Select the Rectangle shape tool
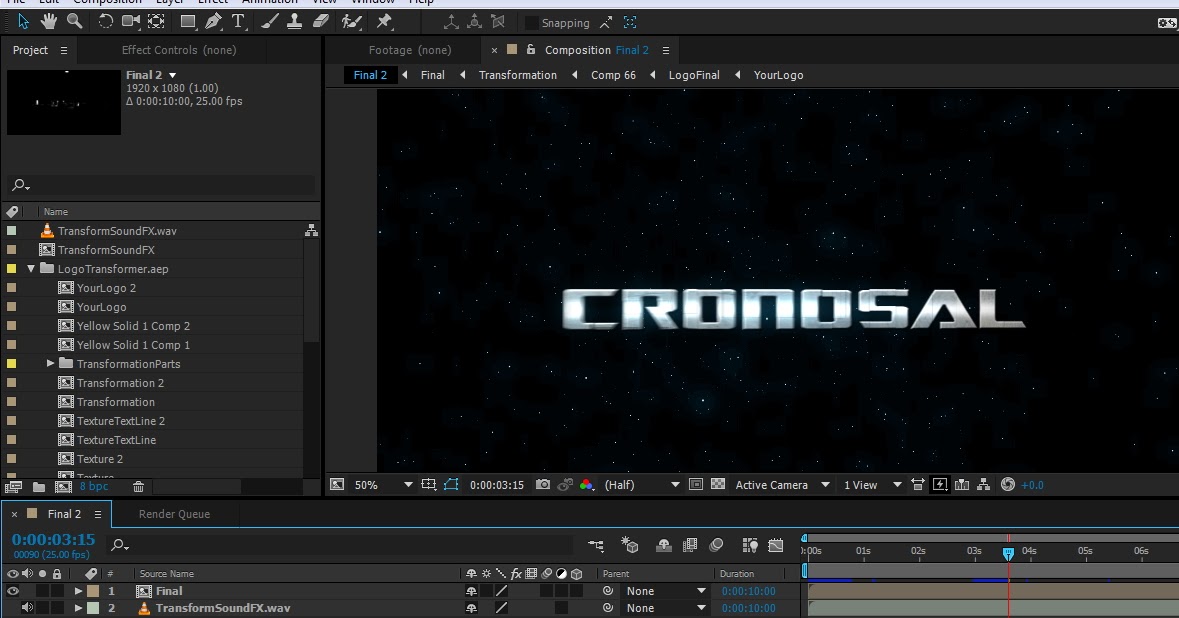This screenshot has height=618, width=1179. [x=188, y=22]
